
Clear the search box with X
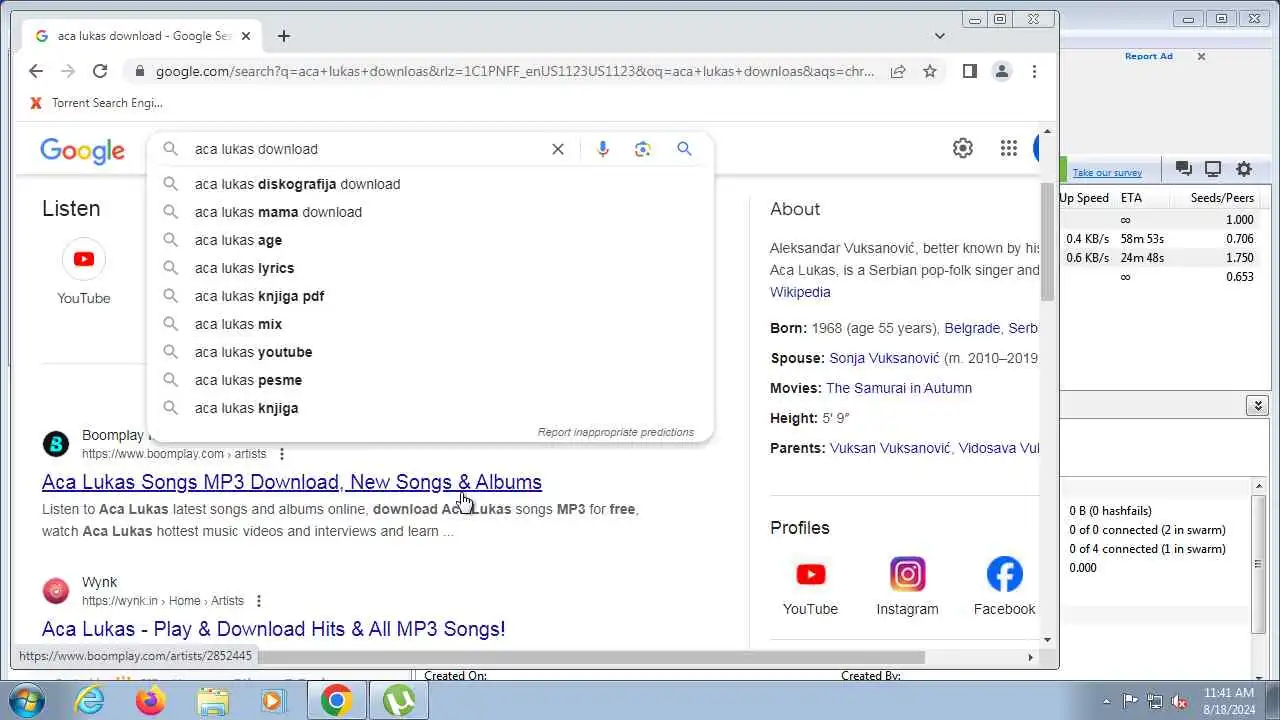click(x=558, y=149)
